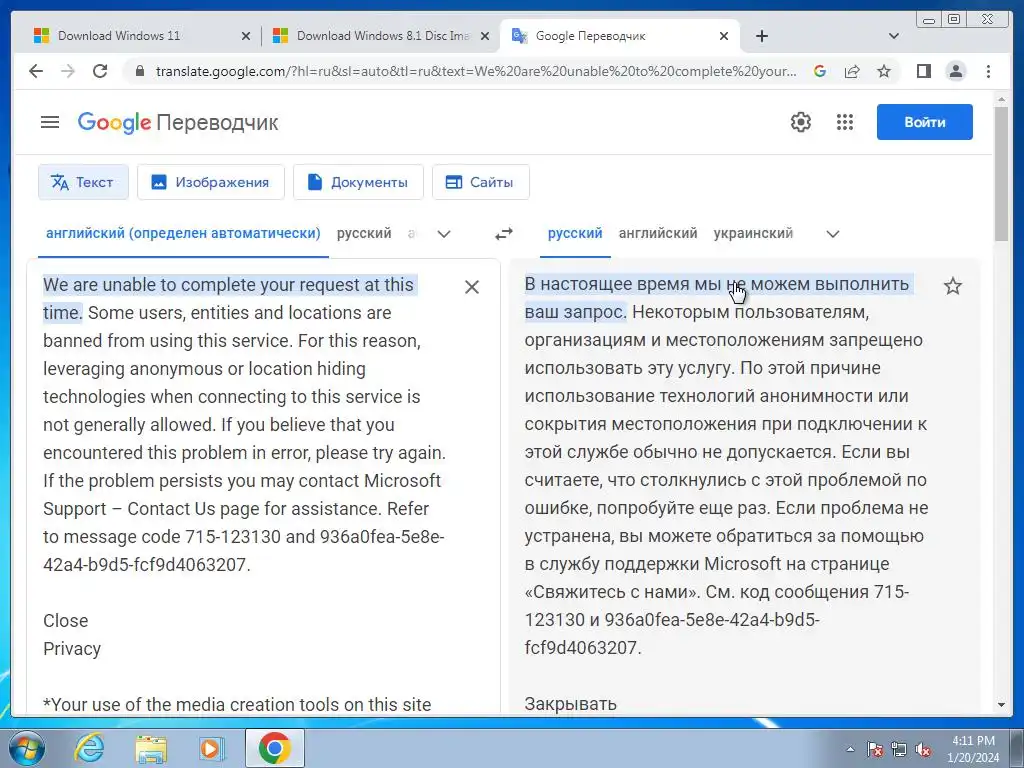Image resolution: width=1024 pixels, height=768 pixels.
Task: Open Windows Explorer from taskbar
Action: 151,748
